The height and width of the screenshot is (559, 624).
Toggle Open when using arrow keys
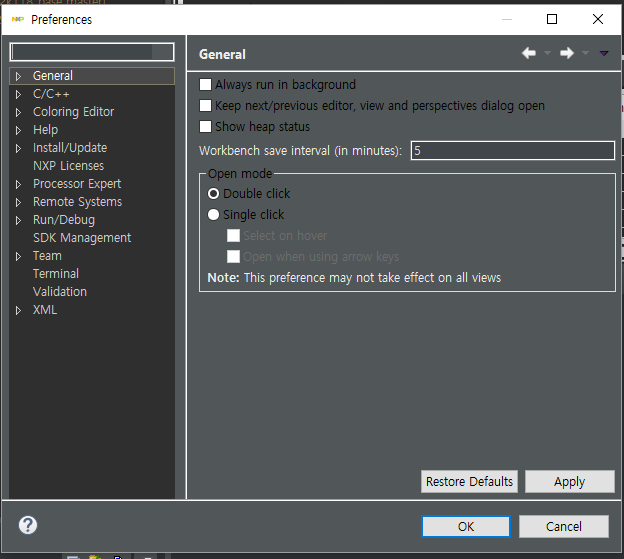[x=233, y=257]
